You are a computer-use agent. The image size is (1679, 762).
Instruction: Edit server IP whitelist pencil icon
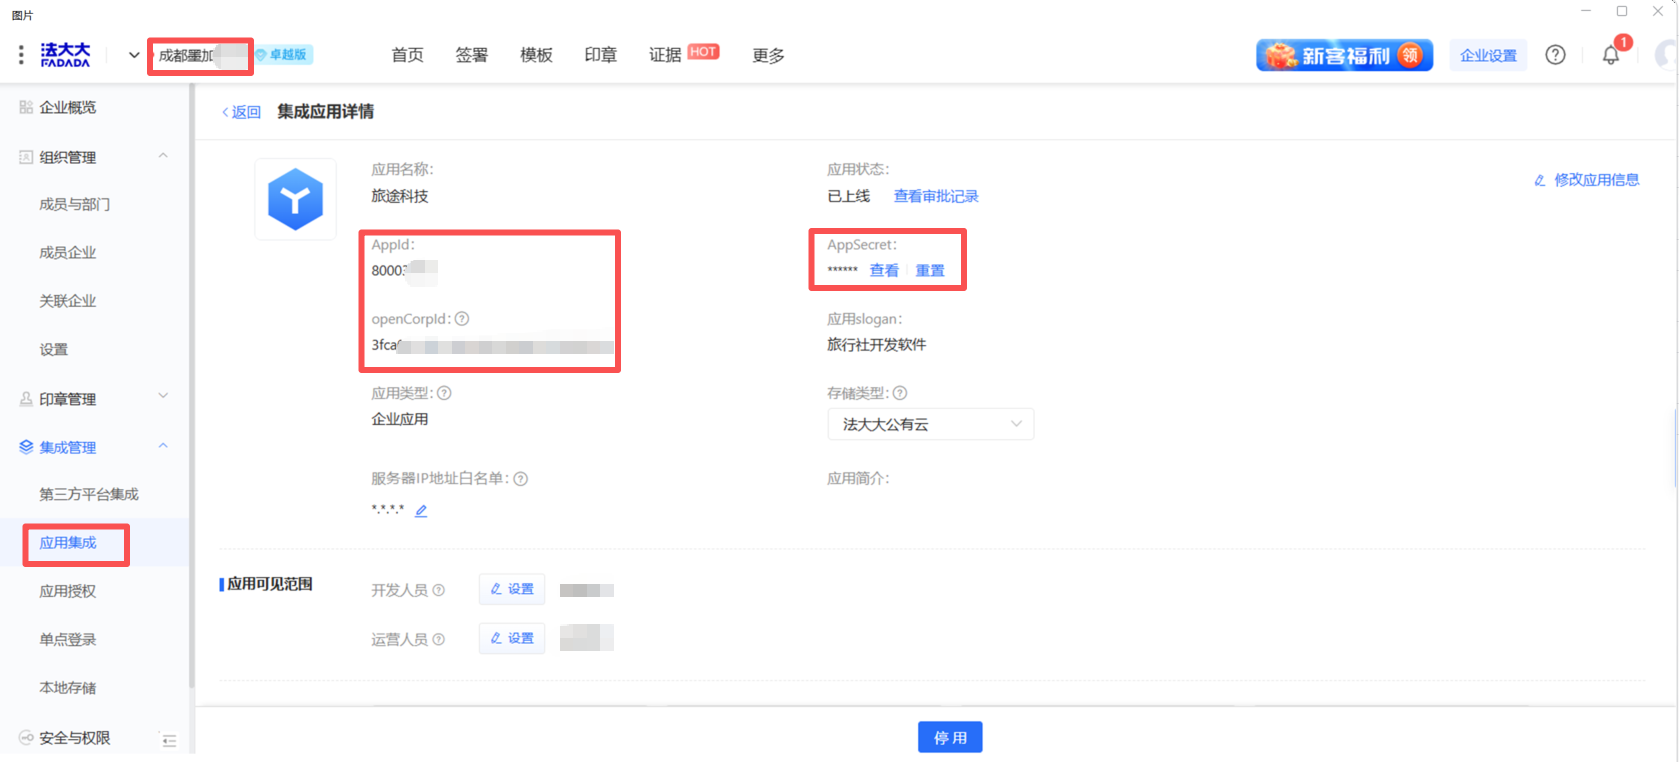tap(421, 511)
